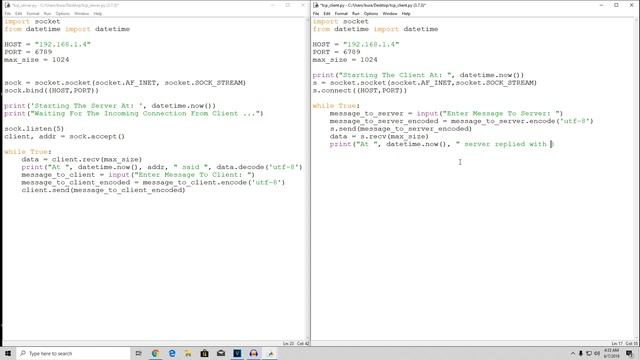Click server window status bar Ln/Col indicator
Screen dimensions: 640x360
click(x=296, y=344)
